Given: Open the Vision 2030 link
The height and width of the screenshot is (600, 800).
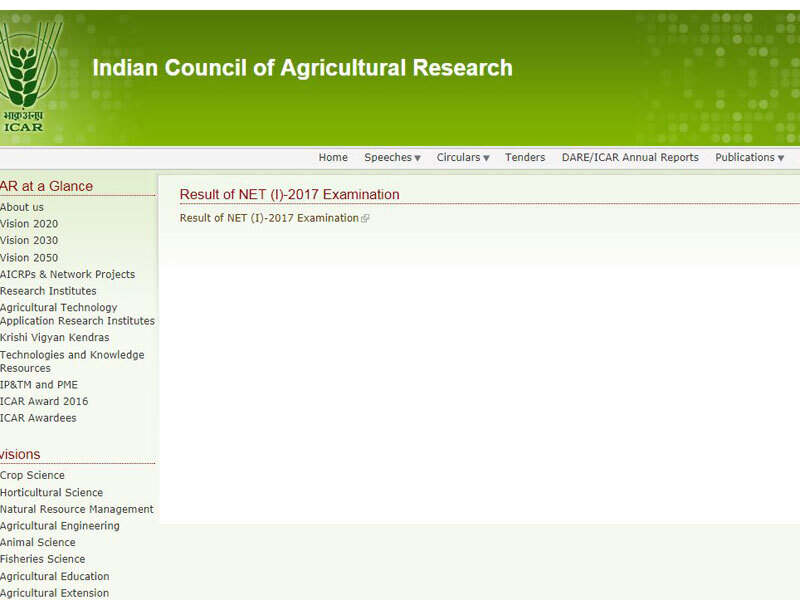Looking at the screenshot, I should [x=29, y=240].
